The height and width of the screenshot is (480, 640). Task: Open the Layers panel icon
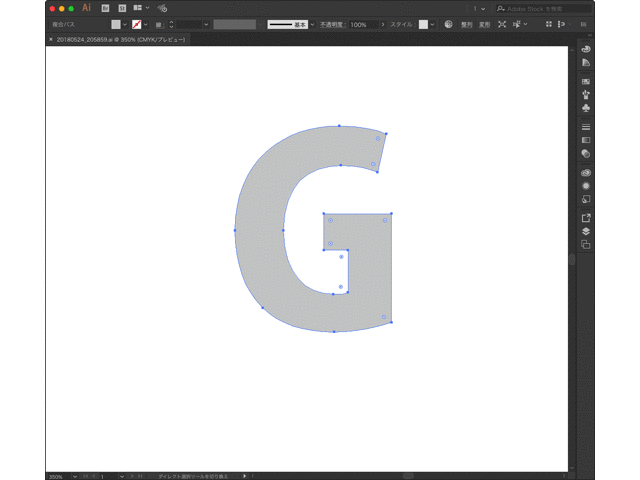586,231
